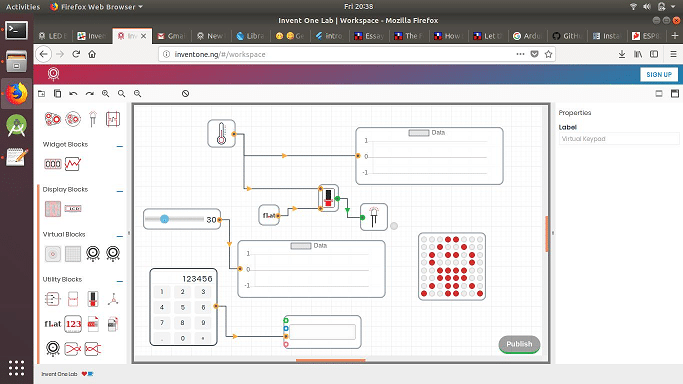Redo the last workspace action

click(x=89, y=94)
